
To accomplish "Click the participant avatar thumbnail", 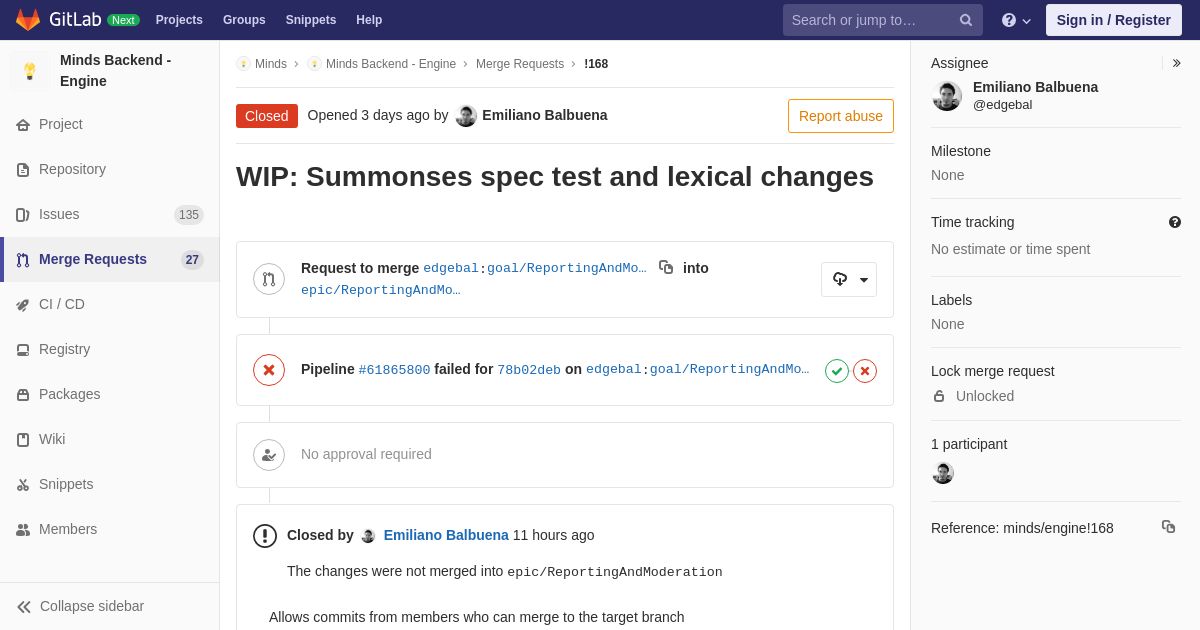I will click(x=943, y=473).
